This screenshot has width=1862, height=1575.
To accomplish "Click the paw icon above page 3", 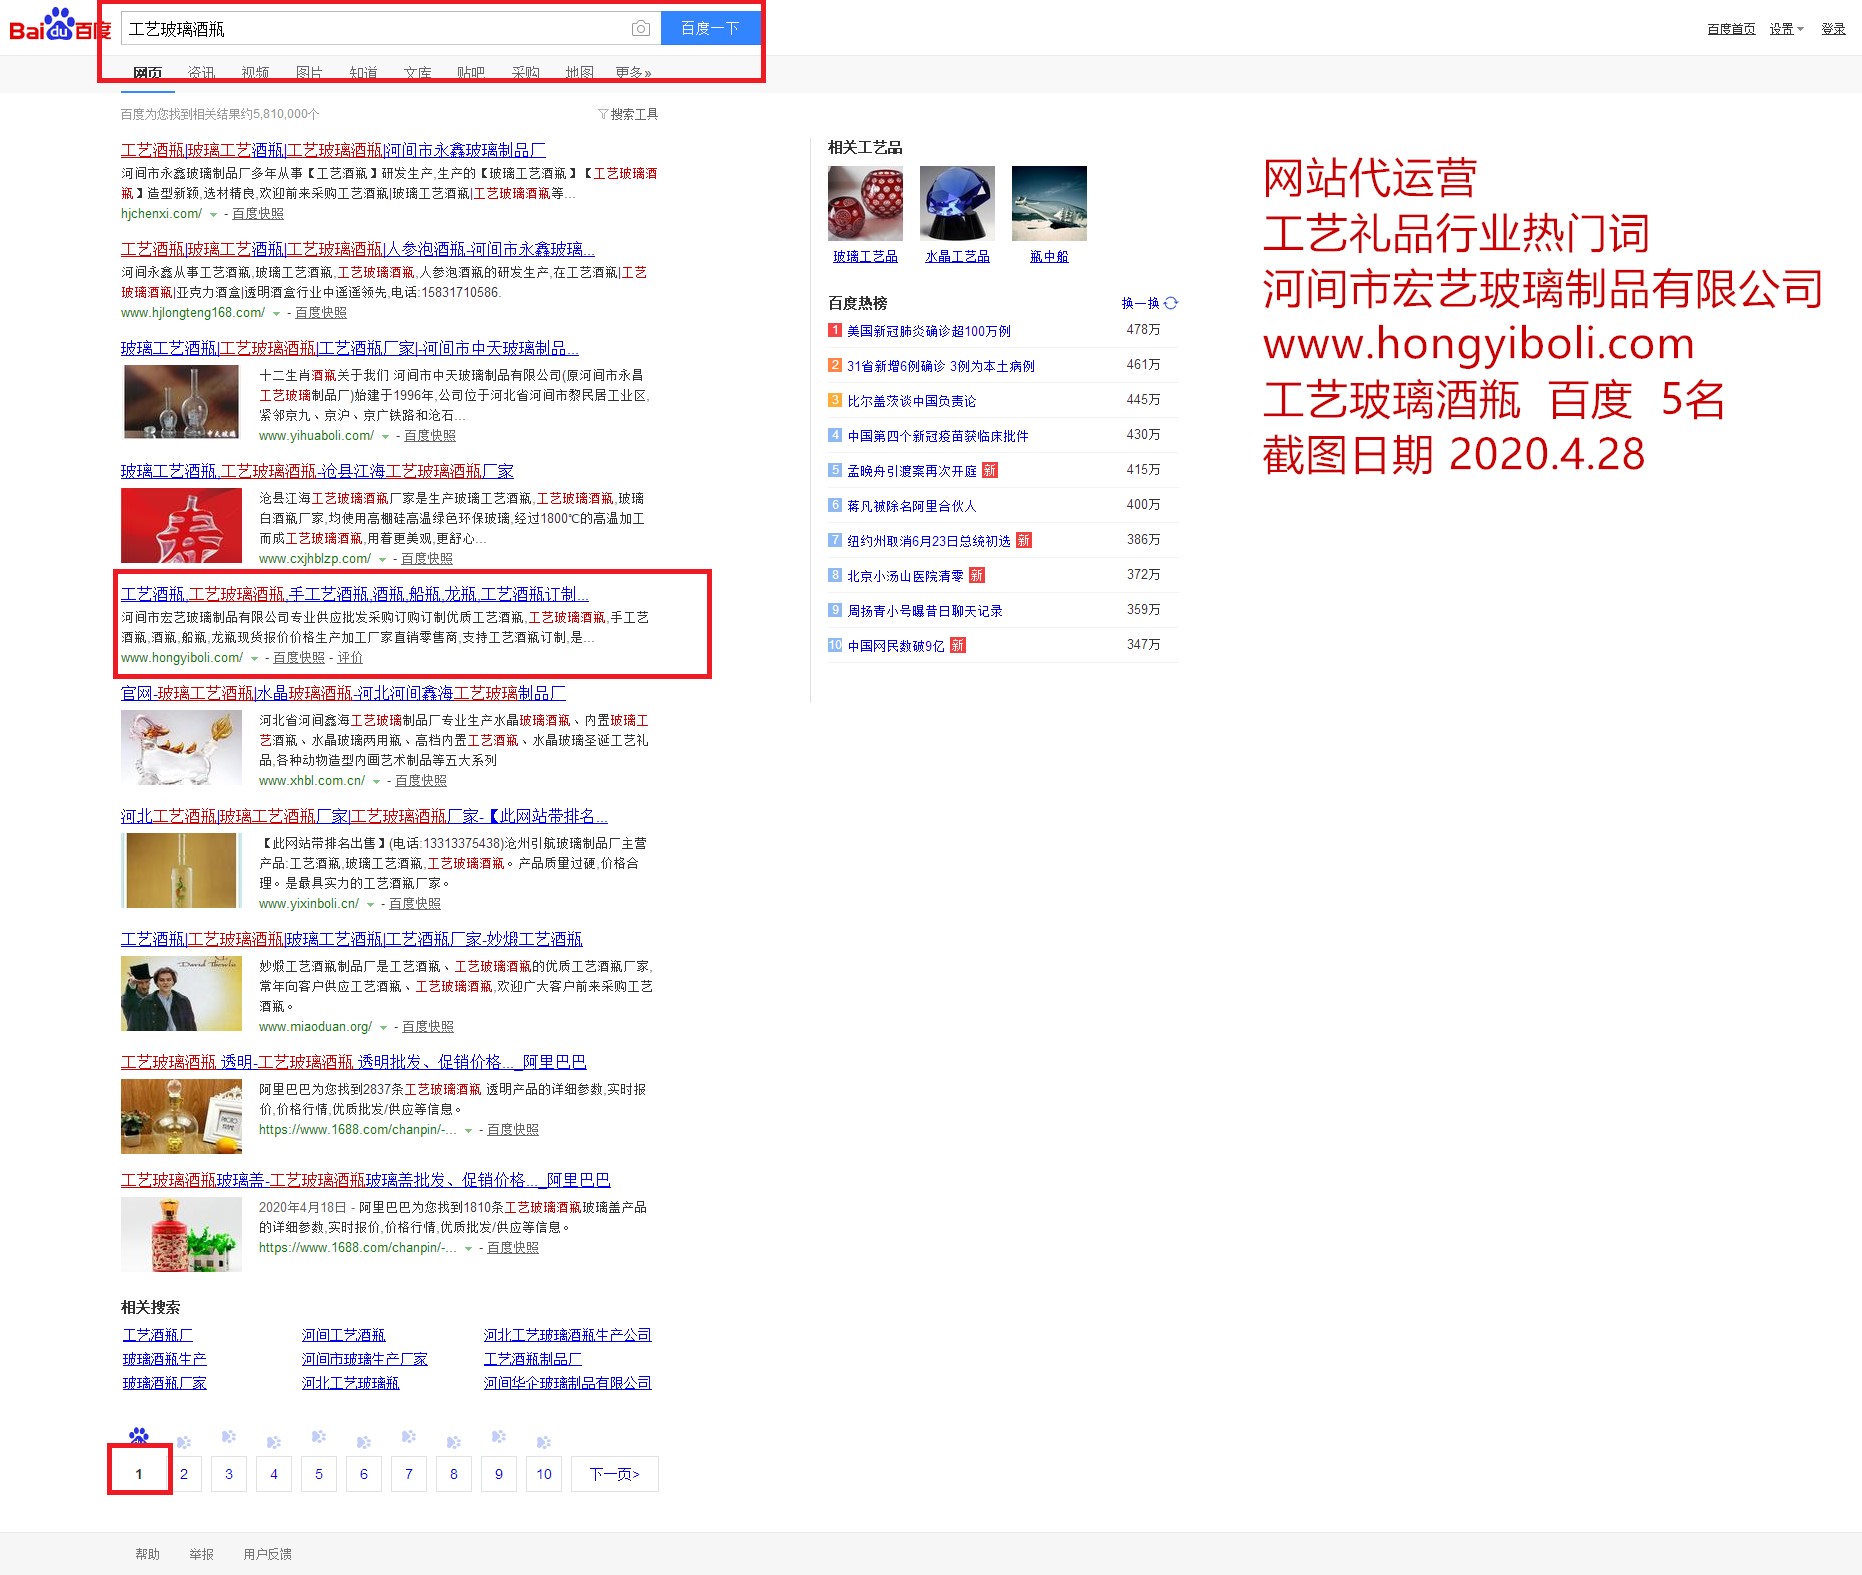I will [229, 1437].
